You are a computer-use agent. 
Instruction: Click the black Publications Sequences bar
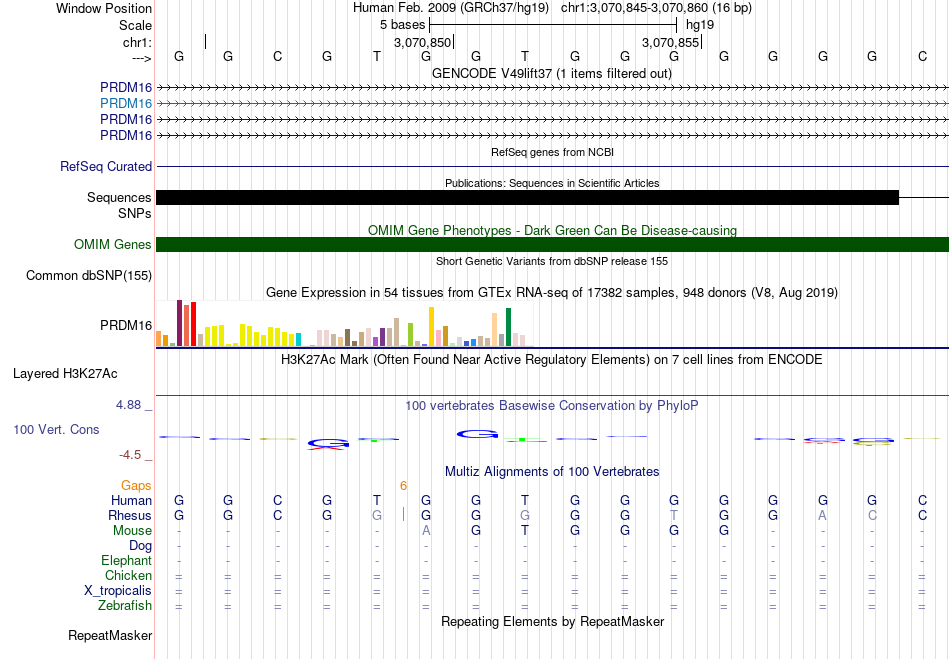(x=528, y=197)
